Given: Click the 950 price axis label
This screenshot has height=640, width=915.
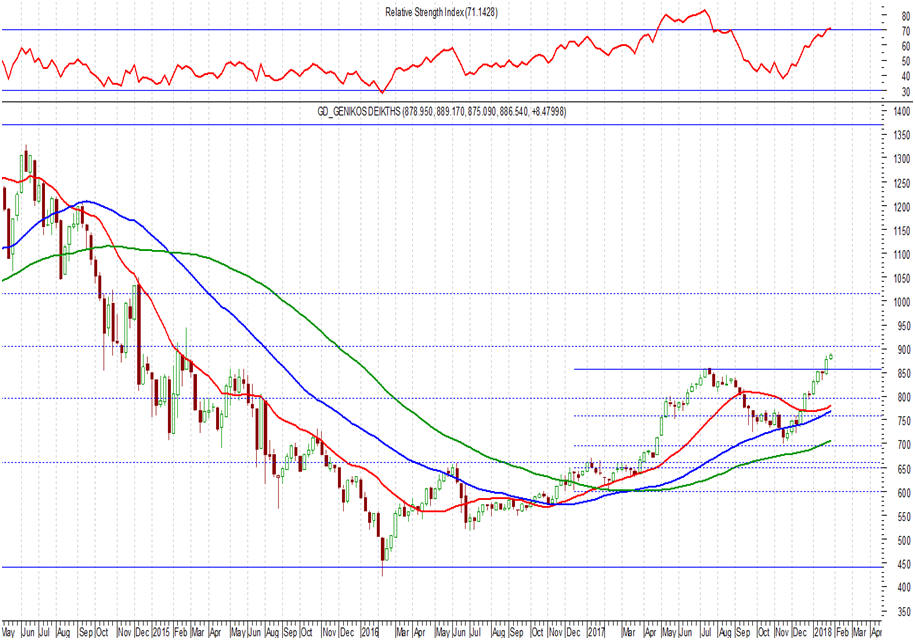Looking at the screenshot, I should 904,326.
